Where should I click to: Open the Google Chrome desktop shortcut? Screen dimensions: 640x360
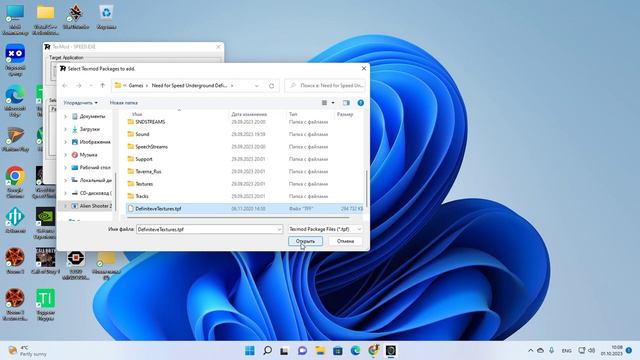tap(15, 182)
